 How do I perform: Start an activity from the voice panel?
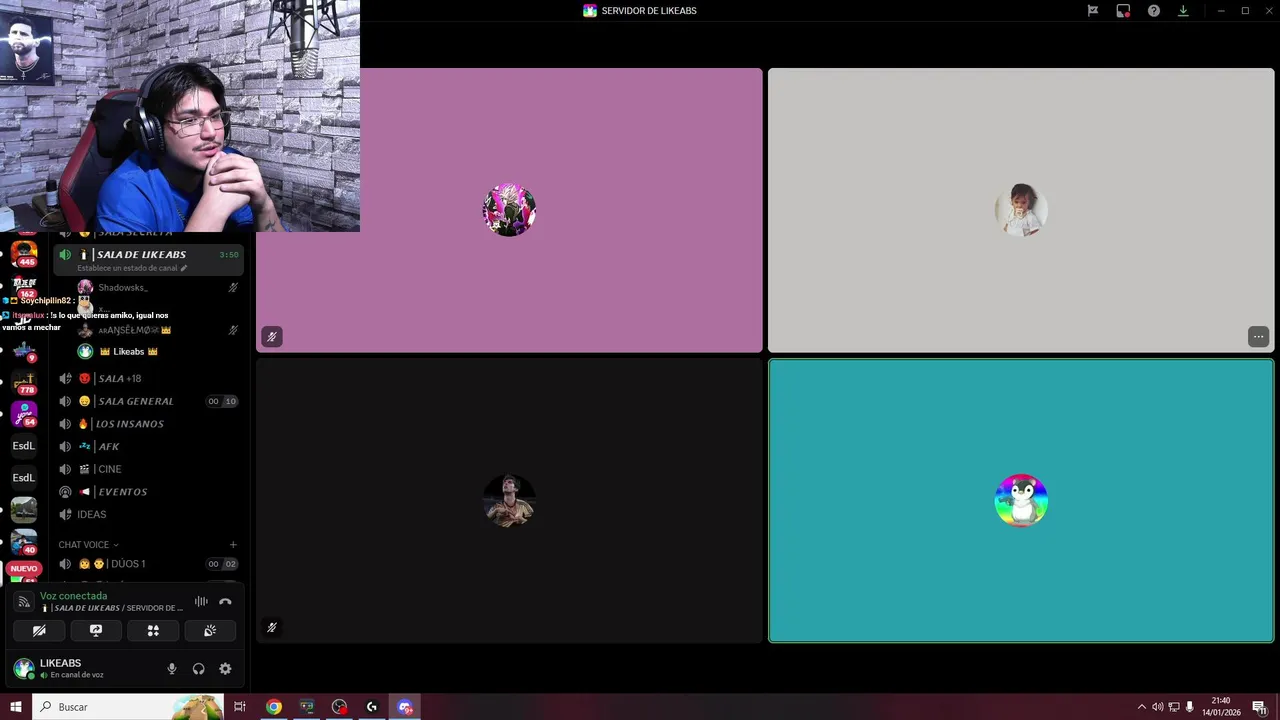click(153, 631)
